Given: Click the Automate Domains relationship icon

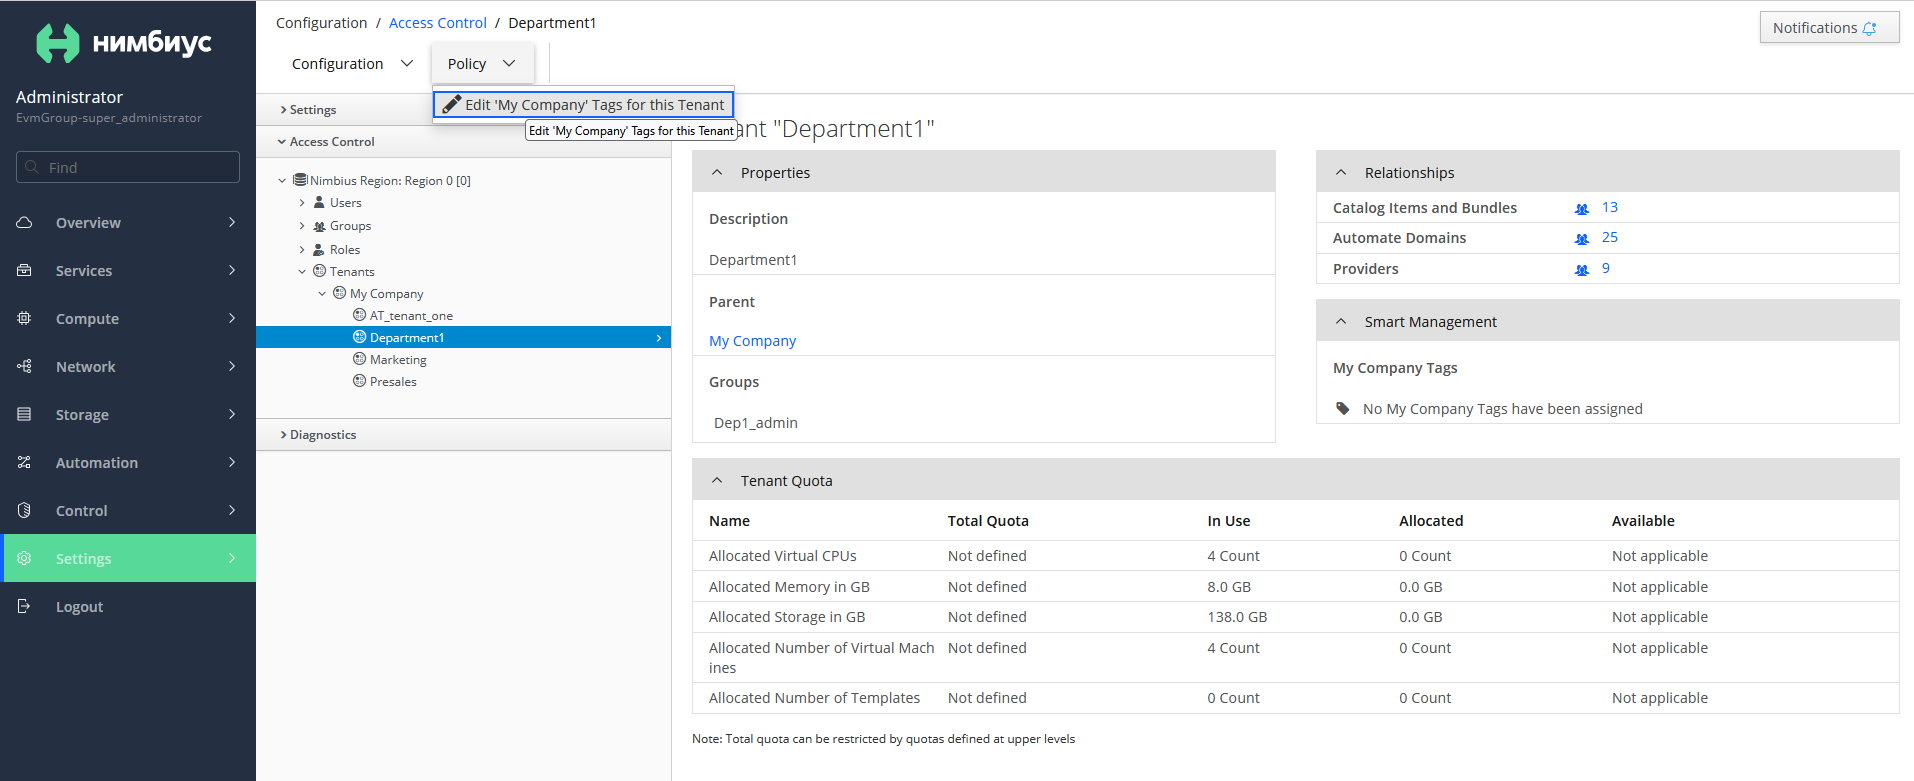Looking at the screenshot, I should point(1582,238).
